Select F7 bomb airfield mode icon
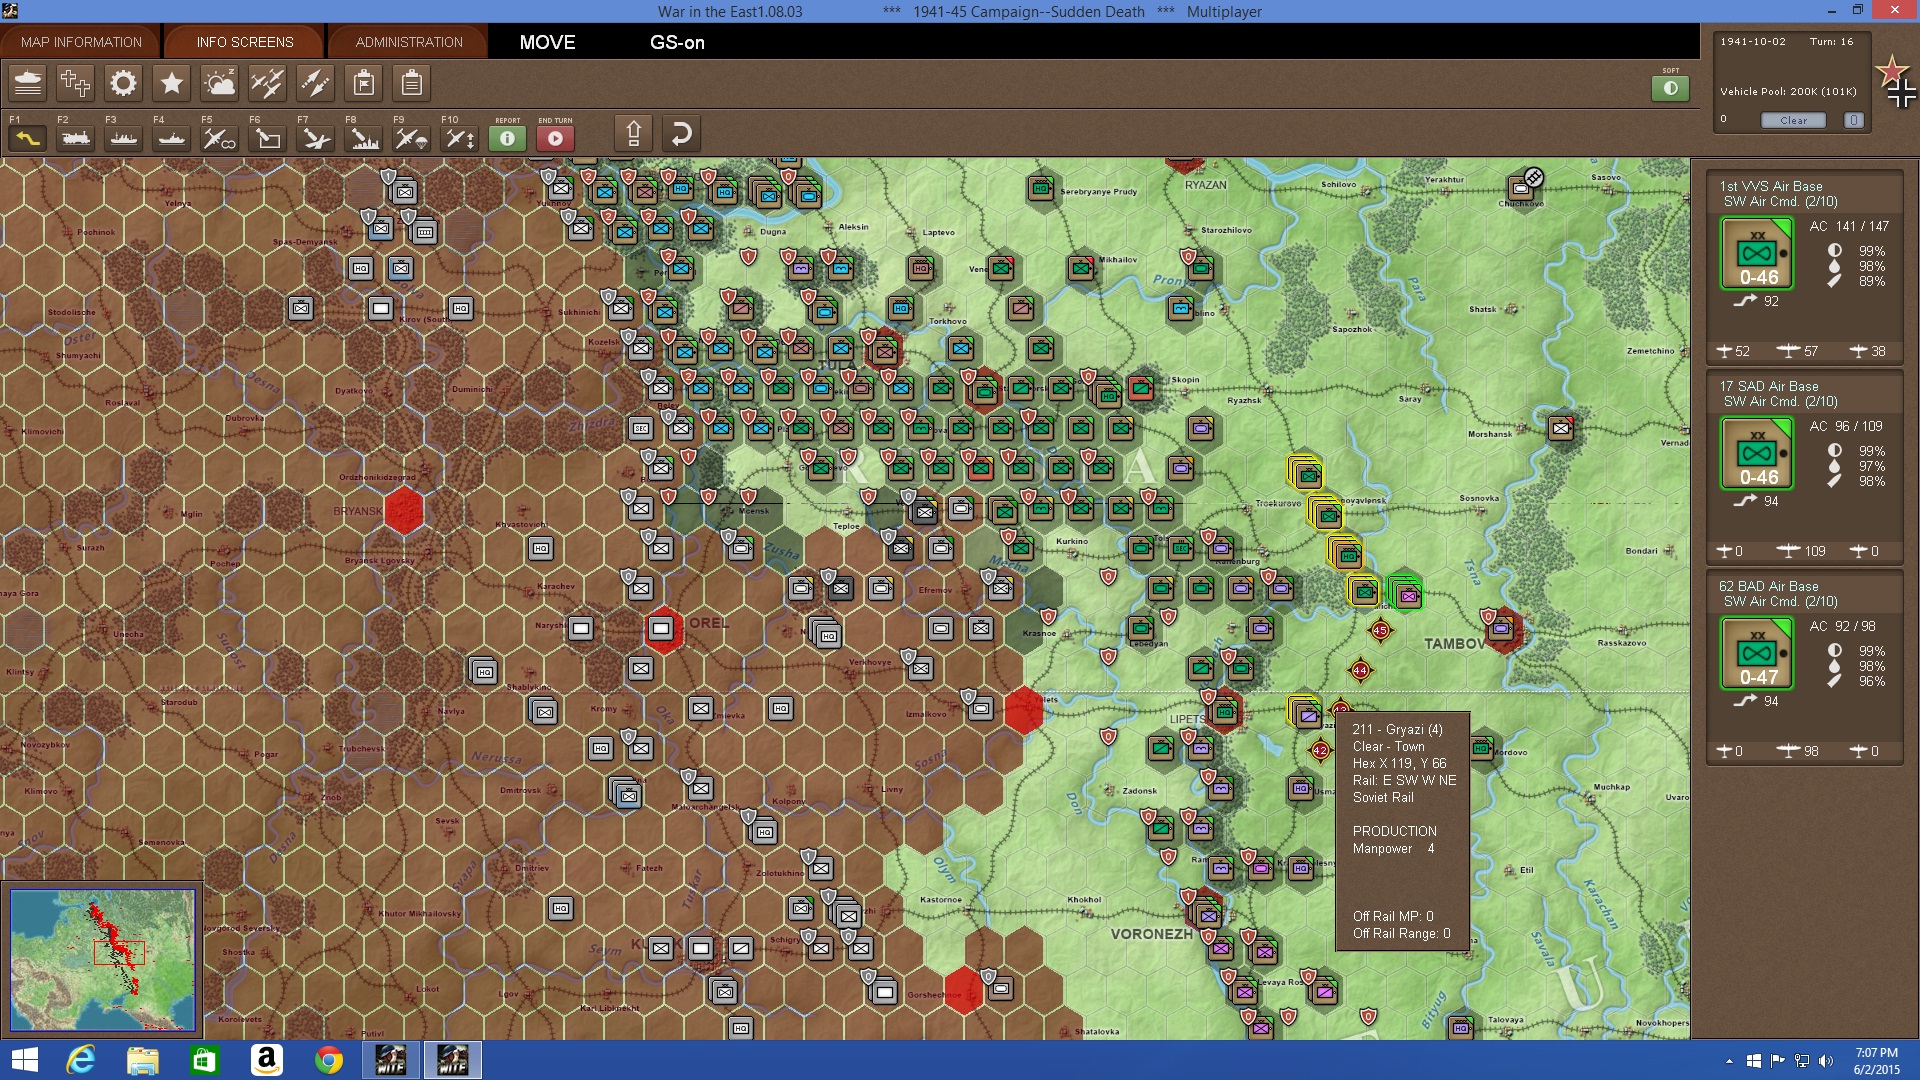 (x=315, y=138)
